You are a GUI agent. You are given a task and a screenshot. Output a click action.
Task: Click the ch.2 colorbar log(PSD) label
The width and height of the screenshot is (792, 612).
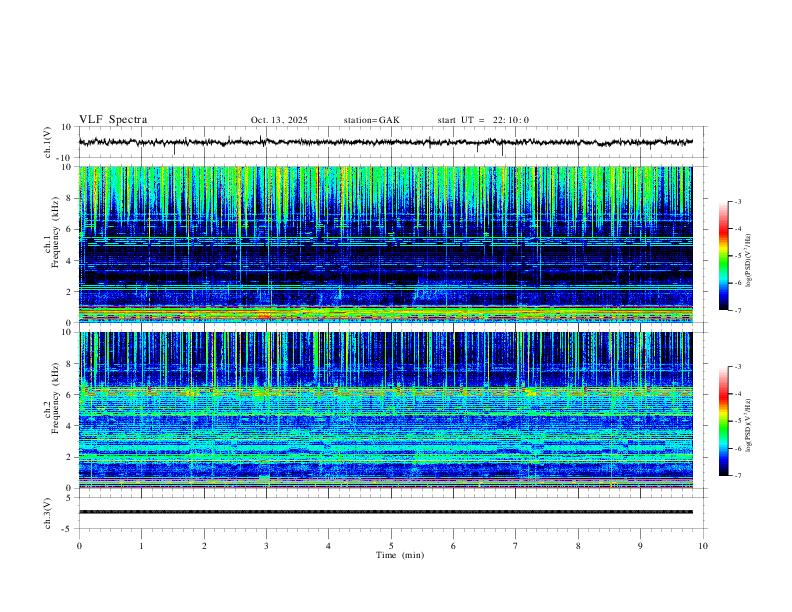(748, 425)
